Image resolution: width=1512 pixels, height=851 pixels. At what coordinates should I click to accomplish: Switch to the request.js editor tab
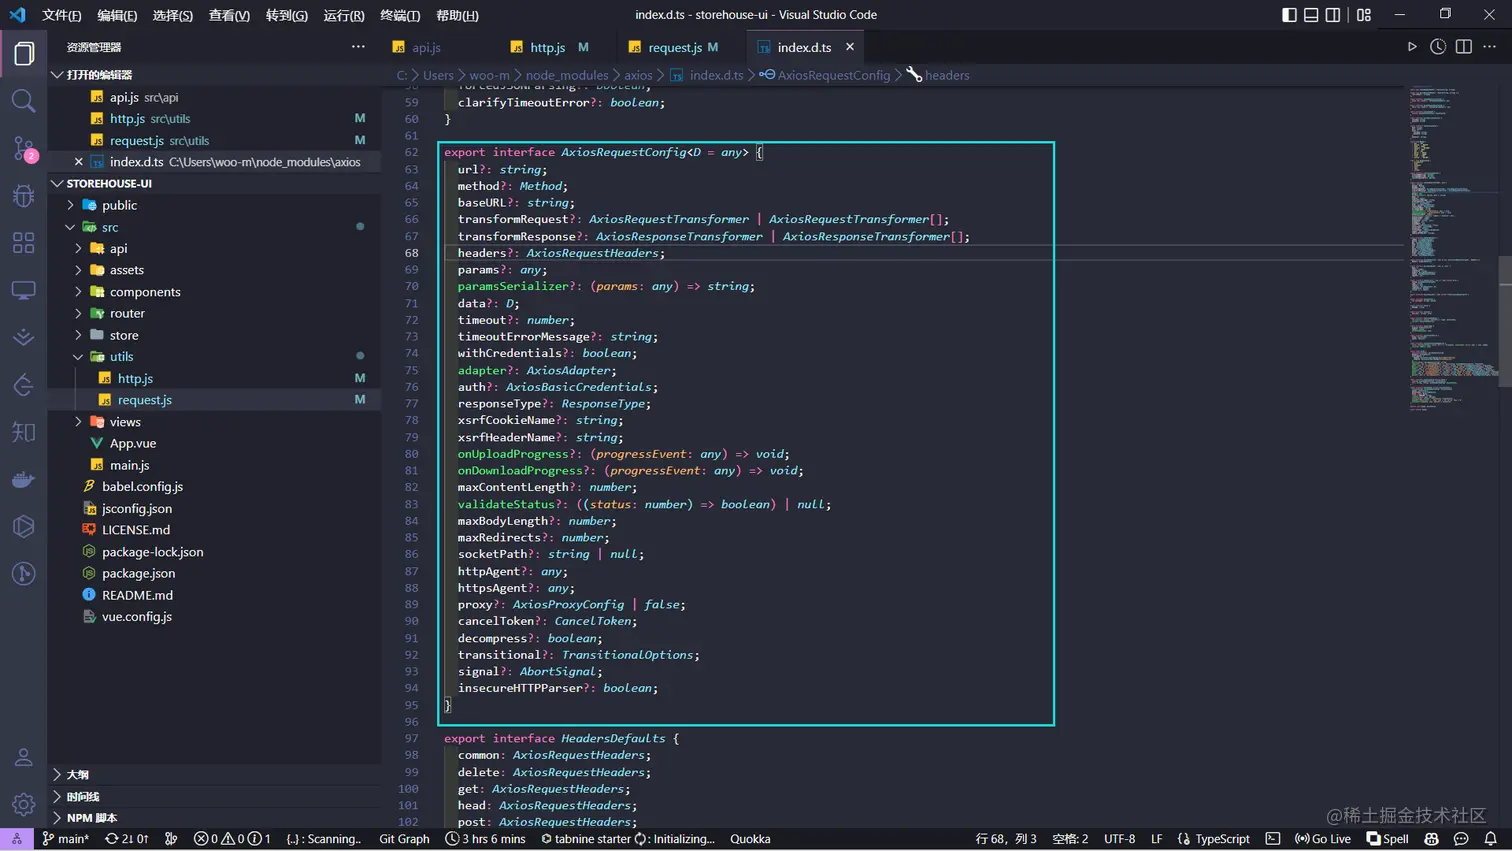(x=674, y=47)
